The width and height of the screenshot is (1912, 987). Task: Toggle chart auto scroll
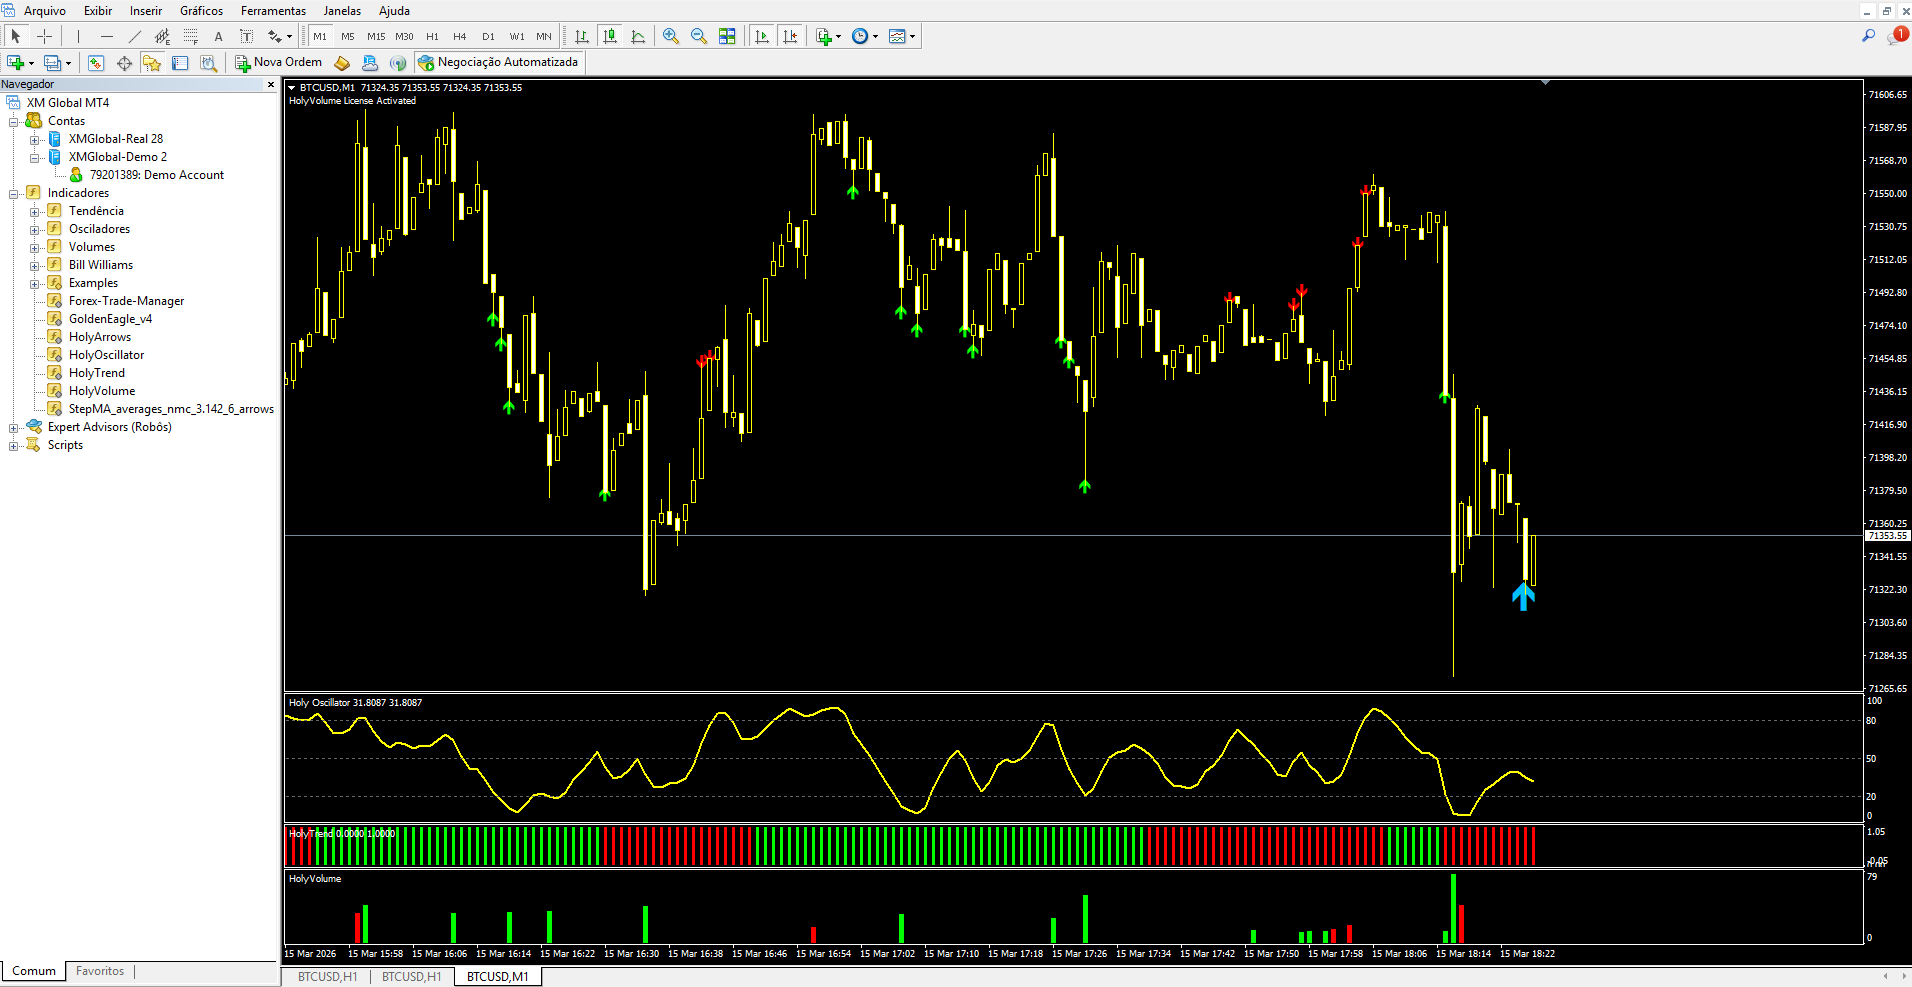point(762,36)
